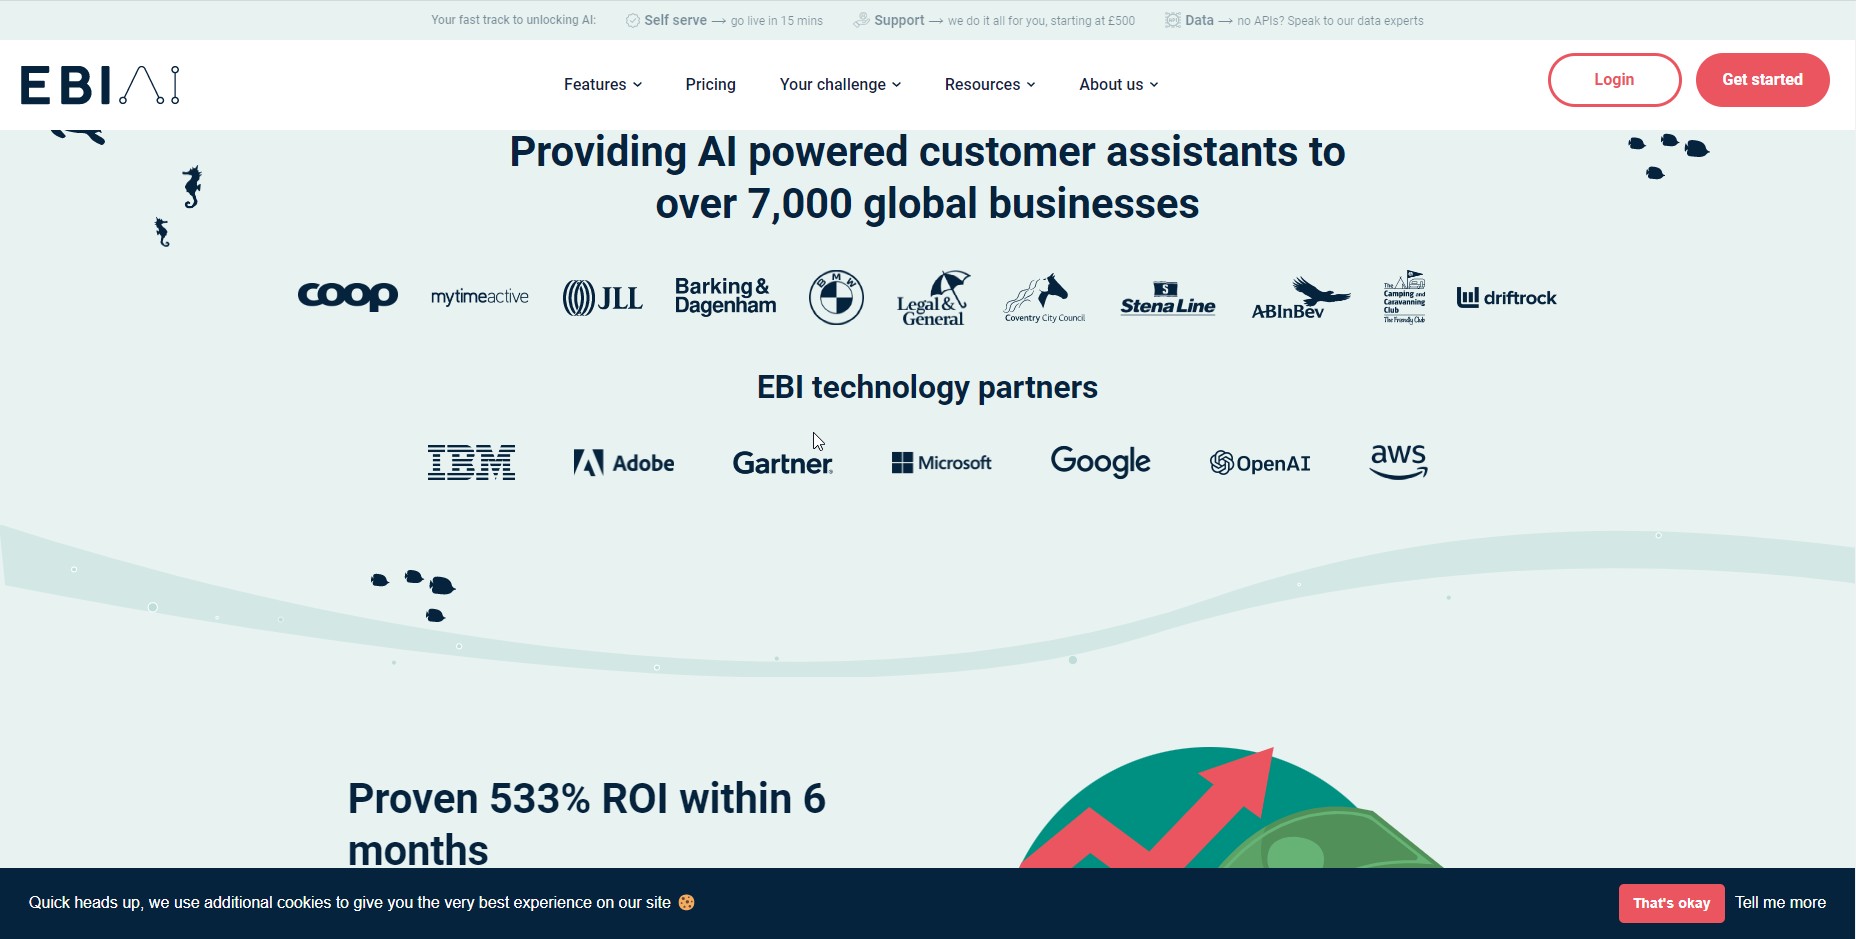The width and height of the screenshot is (1856, 939).
Task: Click the Adobe partner logo
Action: pos(624,463)
